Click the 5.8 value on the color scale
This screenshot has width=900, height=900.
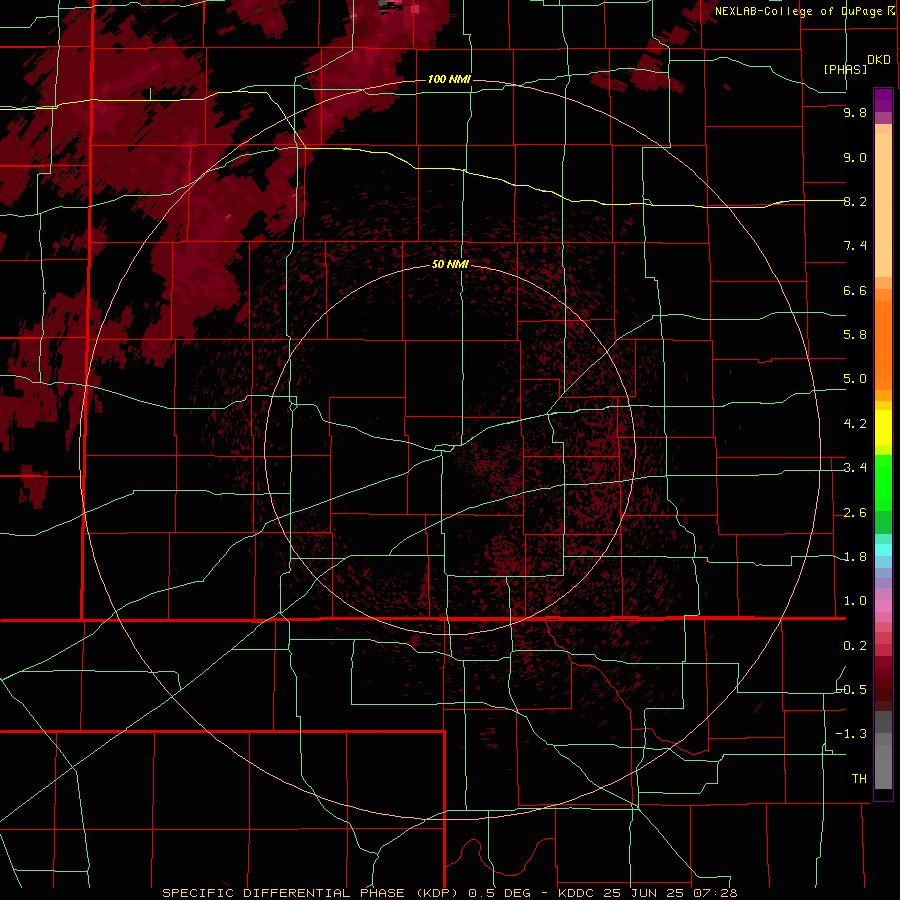click(x=855, y=335)
